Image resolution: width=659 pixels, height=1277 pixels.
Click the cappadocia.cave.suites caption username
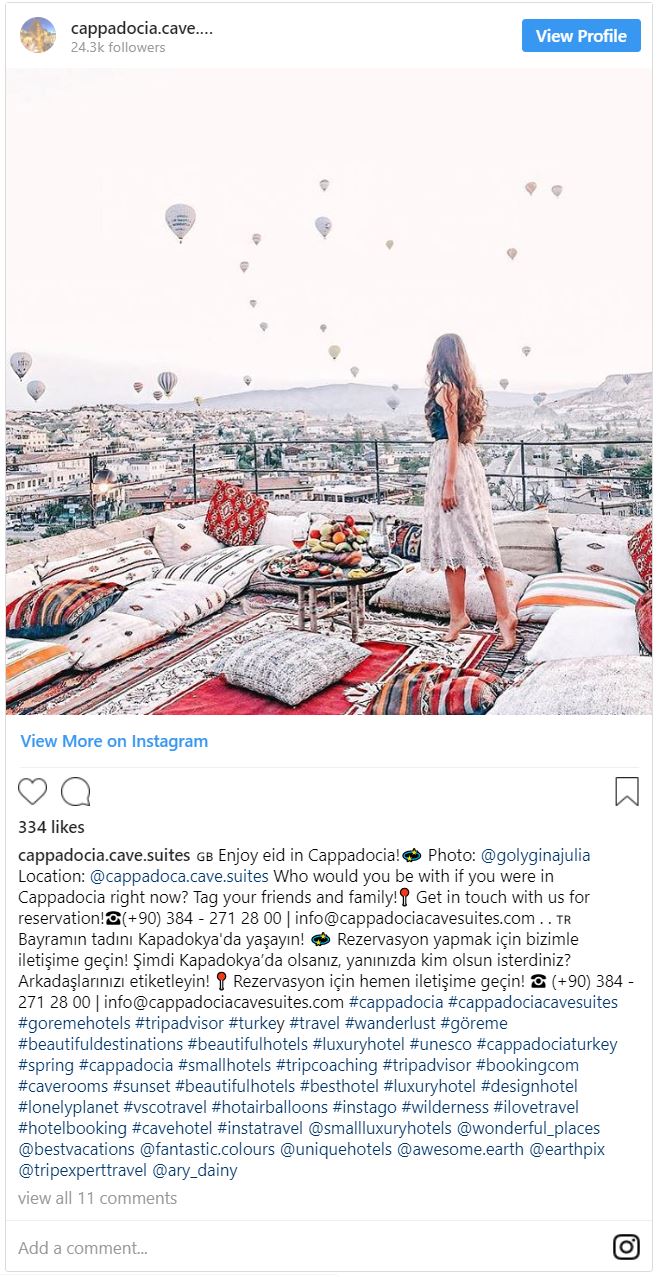(x=104, y=855)
